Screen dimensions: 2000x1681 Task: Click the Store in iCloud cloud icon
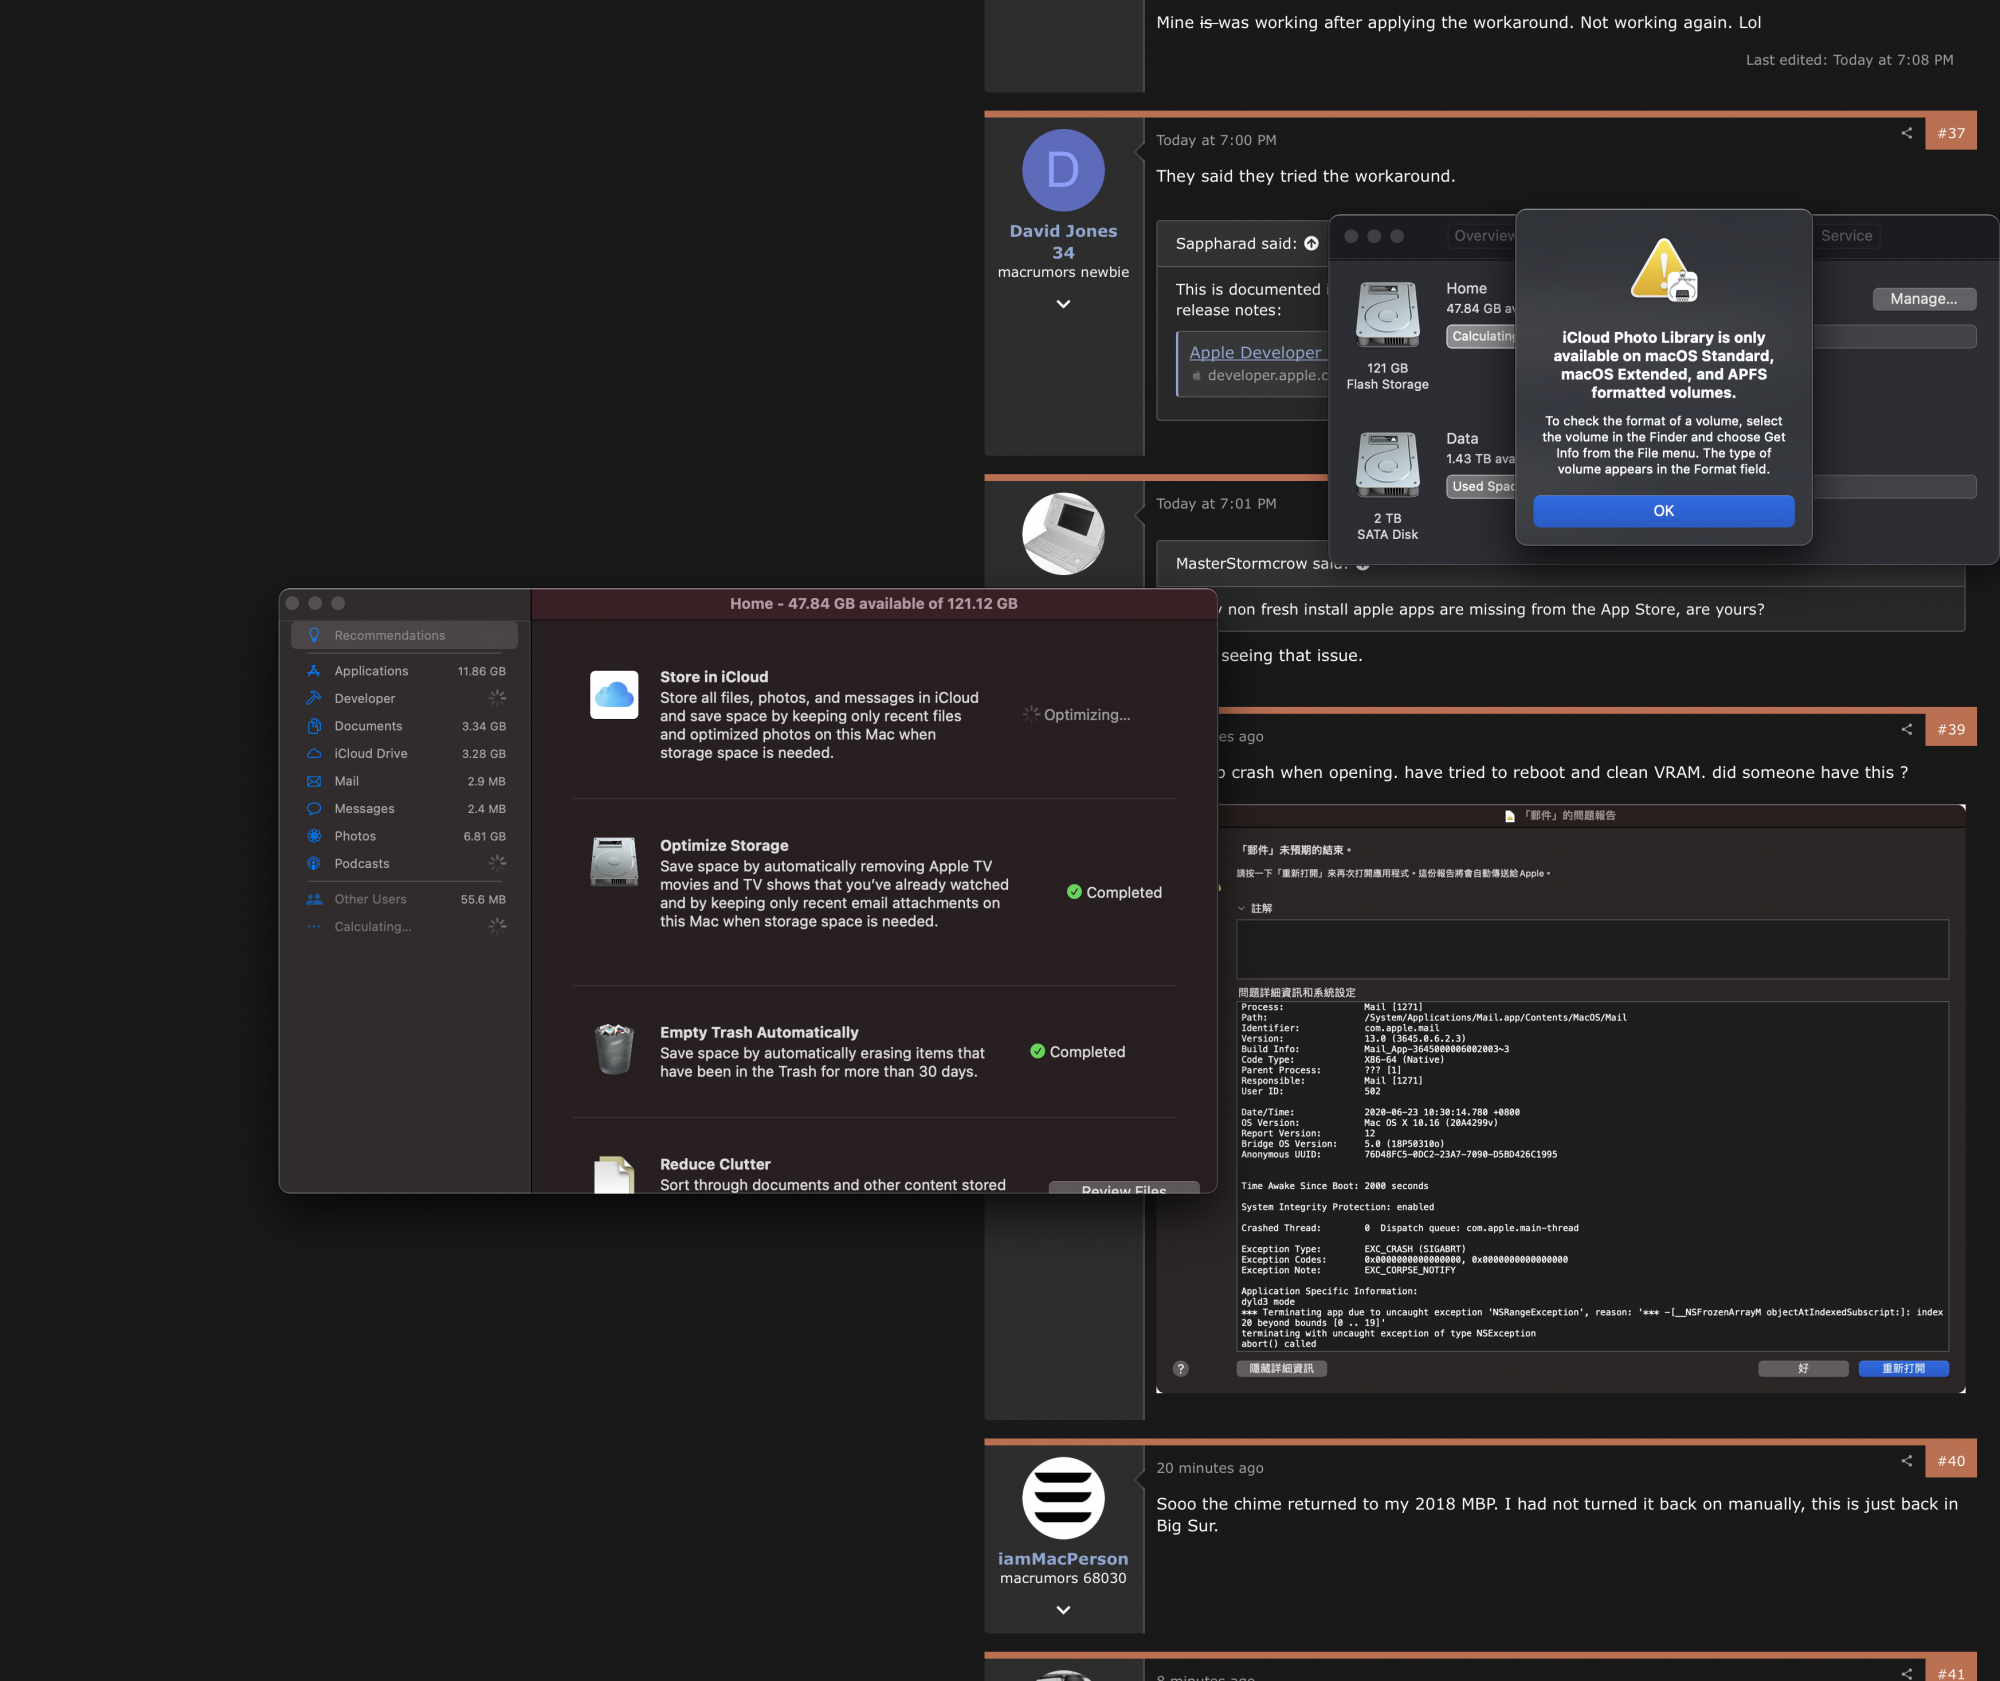614,695
